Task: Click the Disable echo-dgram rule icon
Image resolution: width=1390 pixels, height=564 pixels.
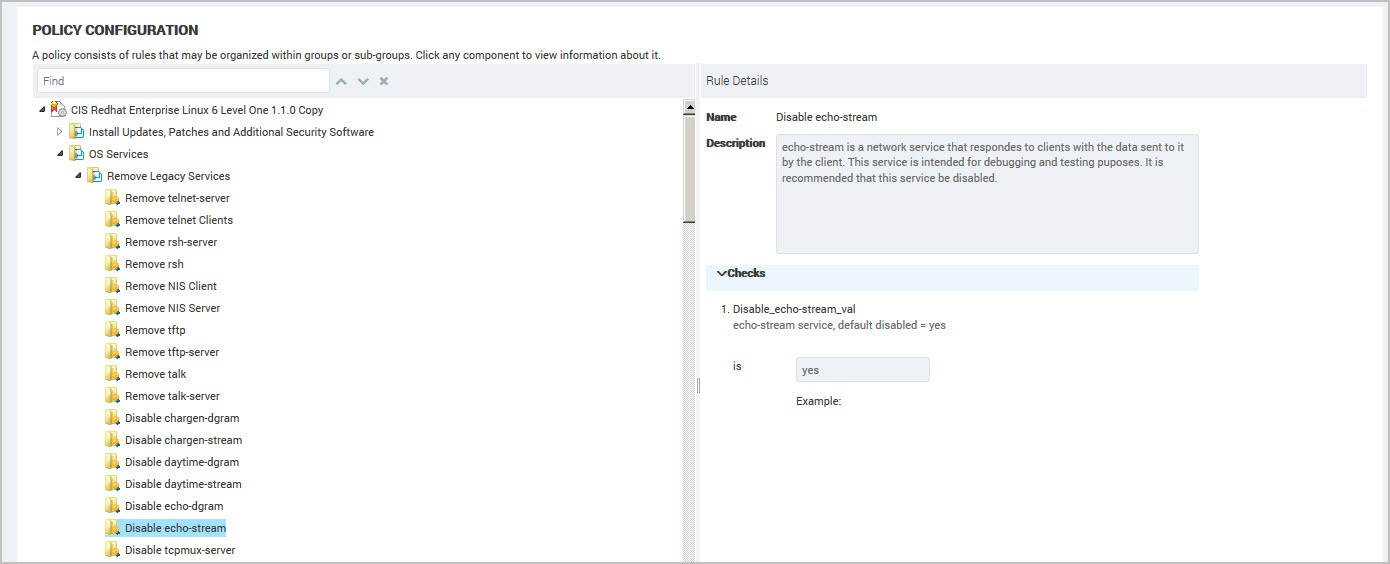Action: point(113,506)
